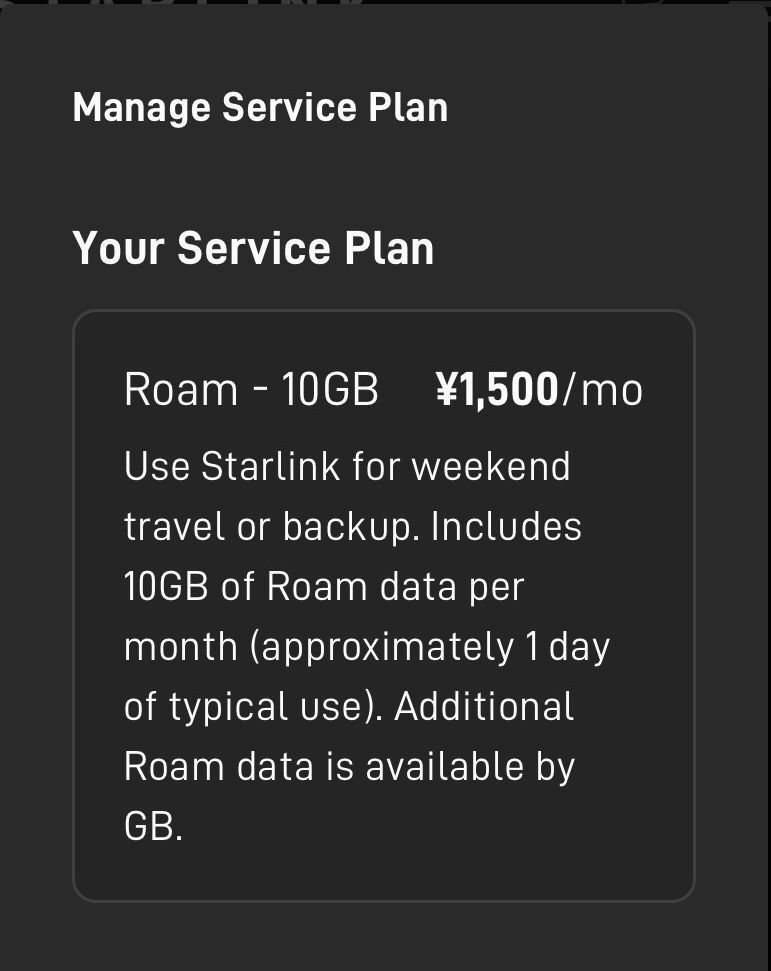
Task: Click the /mo billing period label
Action: coord(602,389)
